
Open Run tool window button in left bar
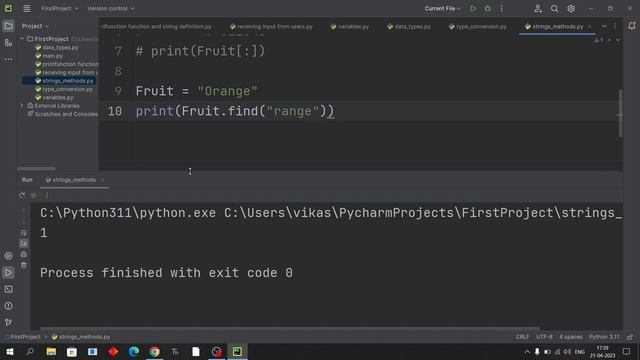click(x=8, y=273)
